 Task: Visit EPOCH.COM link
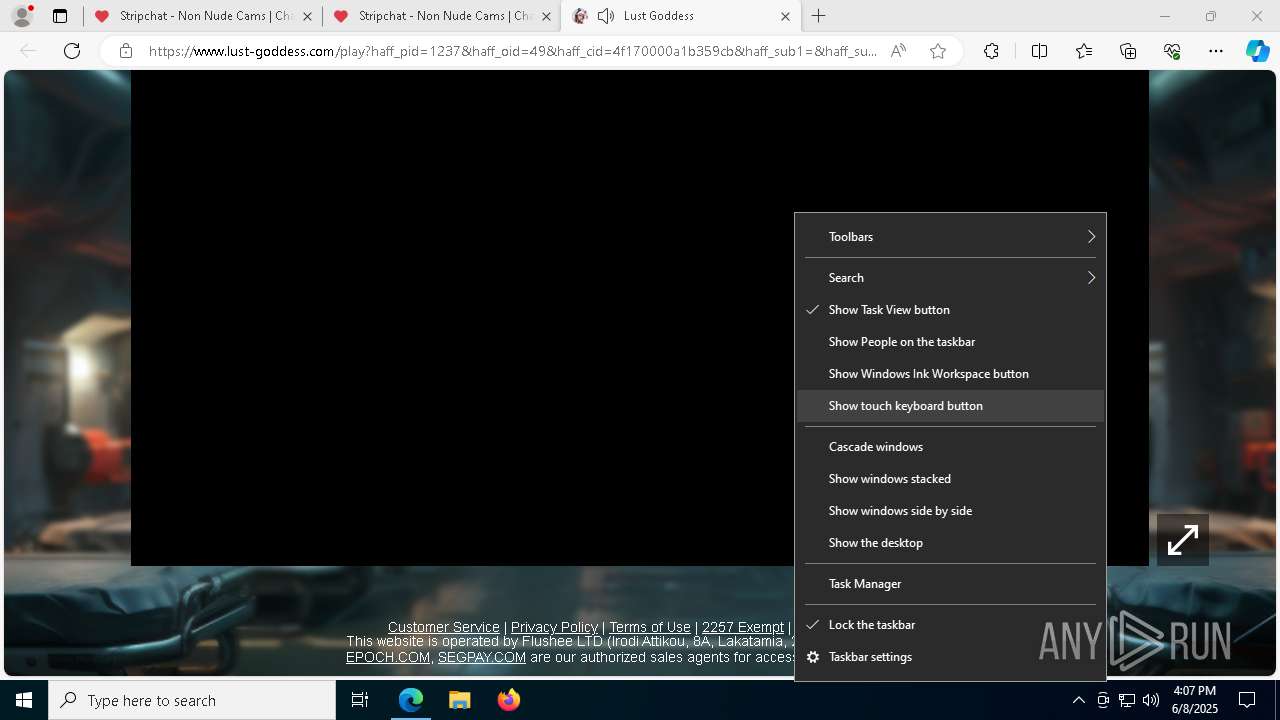[x=388, y=657]
